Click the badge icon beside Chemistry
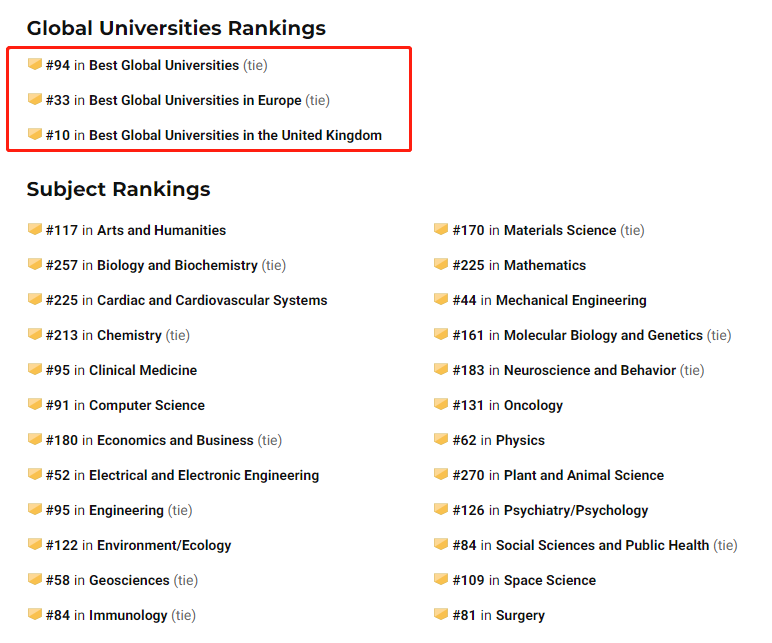 34,334
